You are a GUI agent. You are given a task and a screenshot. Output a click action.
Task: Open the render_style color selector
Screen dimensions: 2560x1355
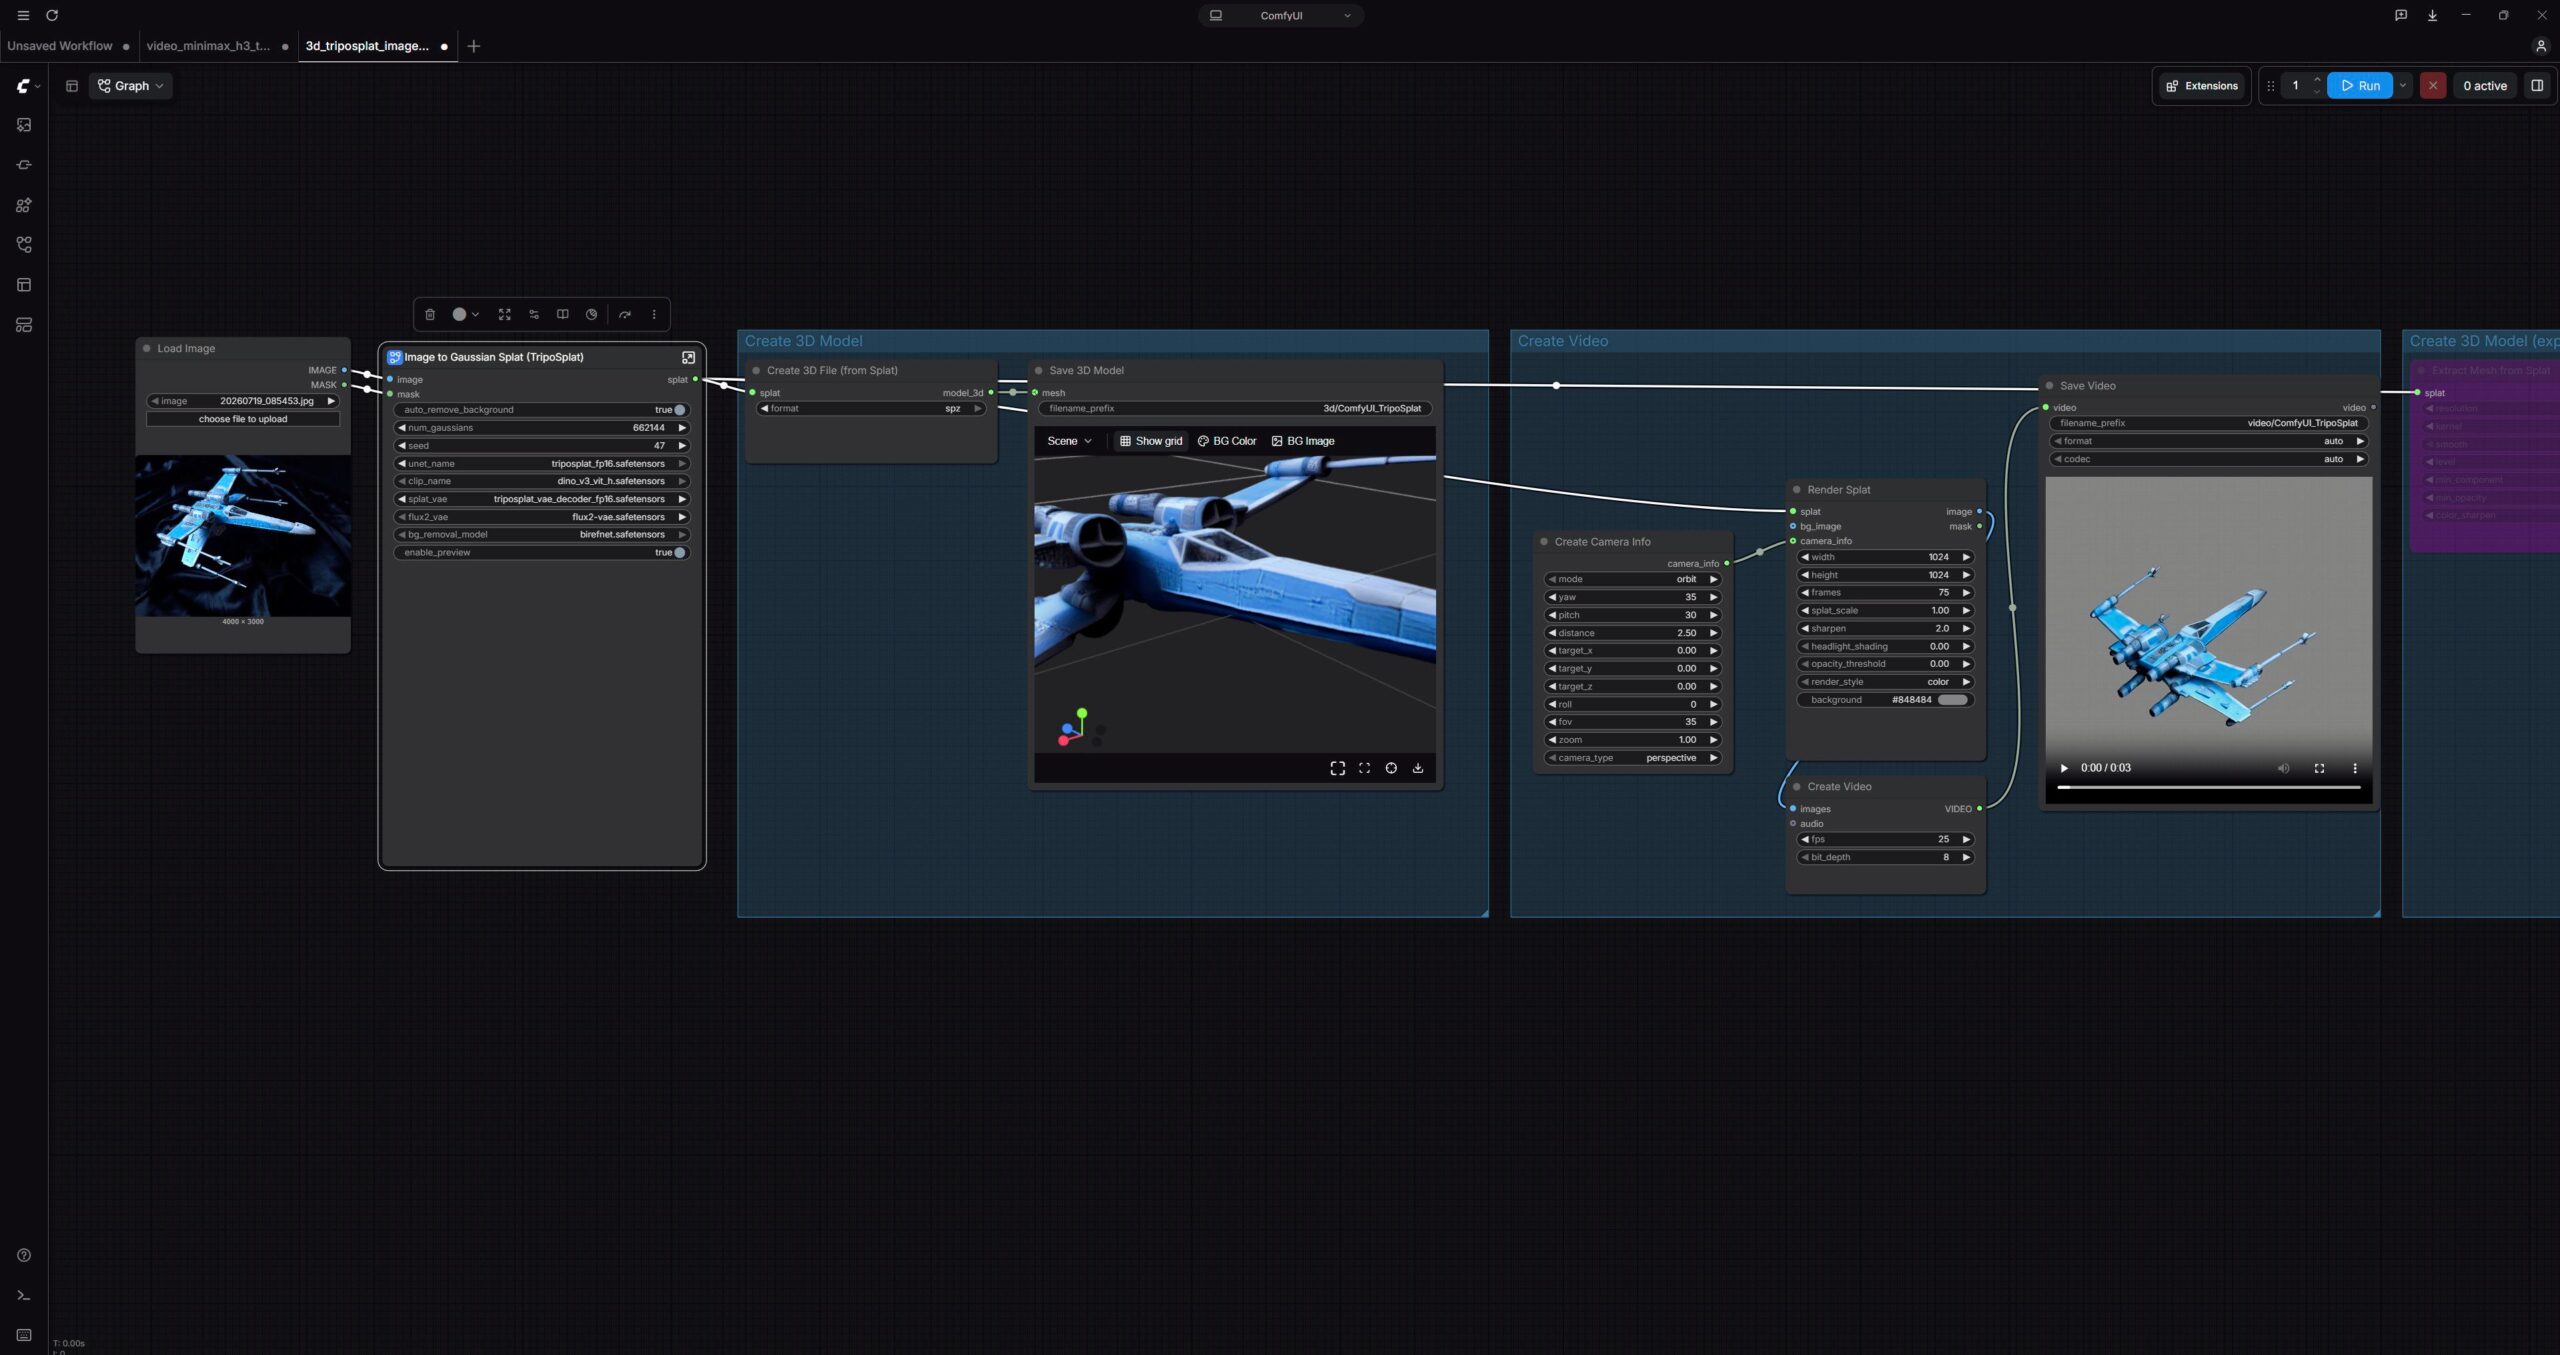pos(1885,682)
